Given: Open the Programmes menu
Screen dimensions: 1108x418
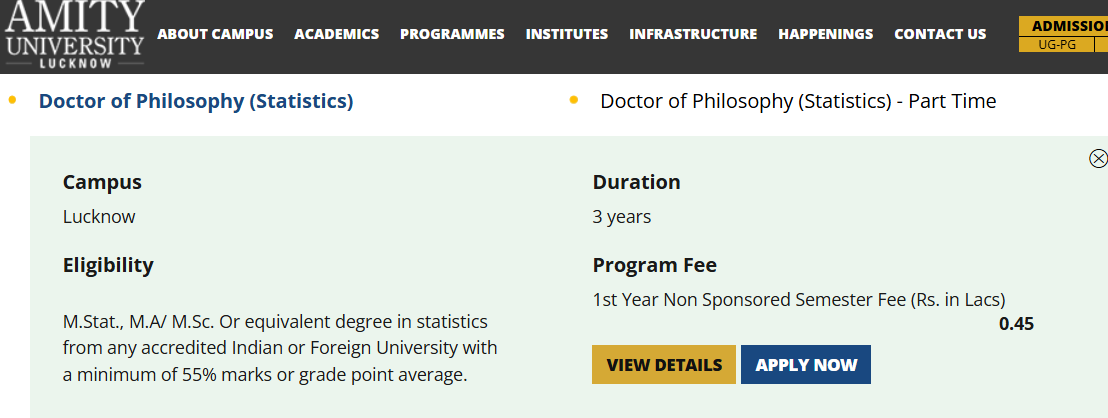Looking at the screenshot, I should (452, 34).
